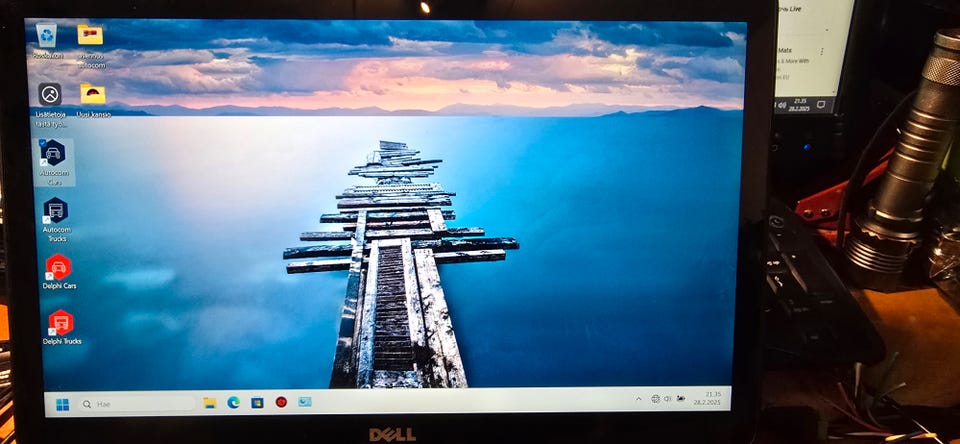
Task: Select the Autocom Trucks desktop shortcut
Action: click(56, 219)
